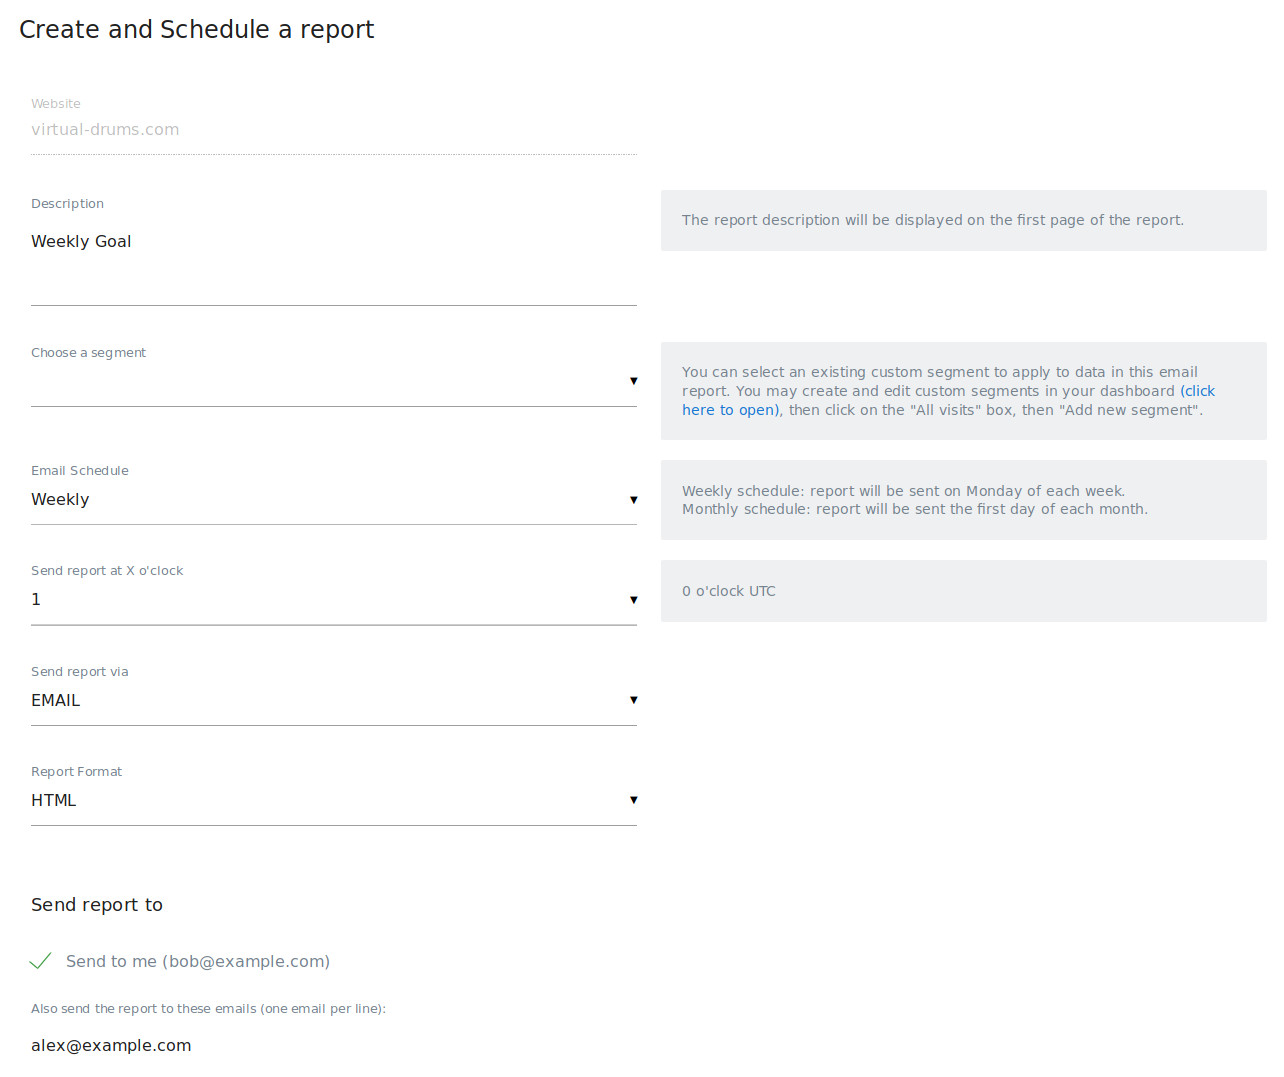Click the Weekly schedule info box
This screenshot has width=1284, height=1077.
coord(963,500)
